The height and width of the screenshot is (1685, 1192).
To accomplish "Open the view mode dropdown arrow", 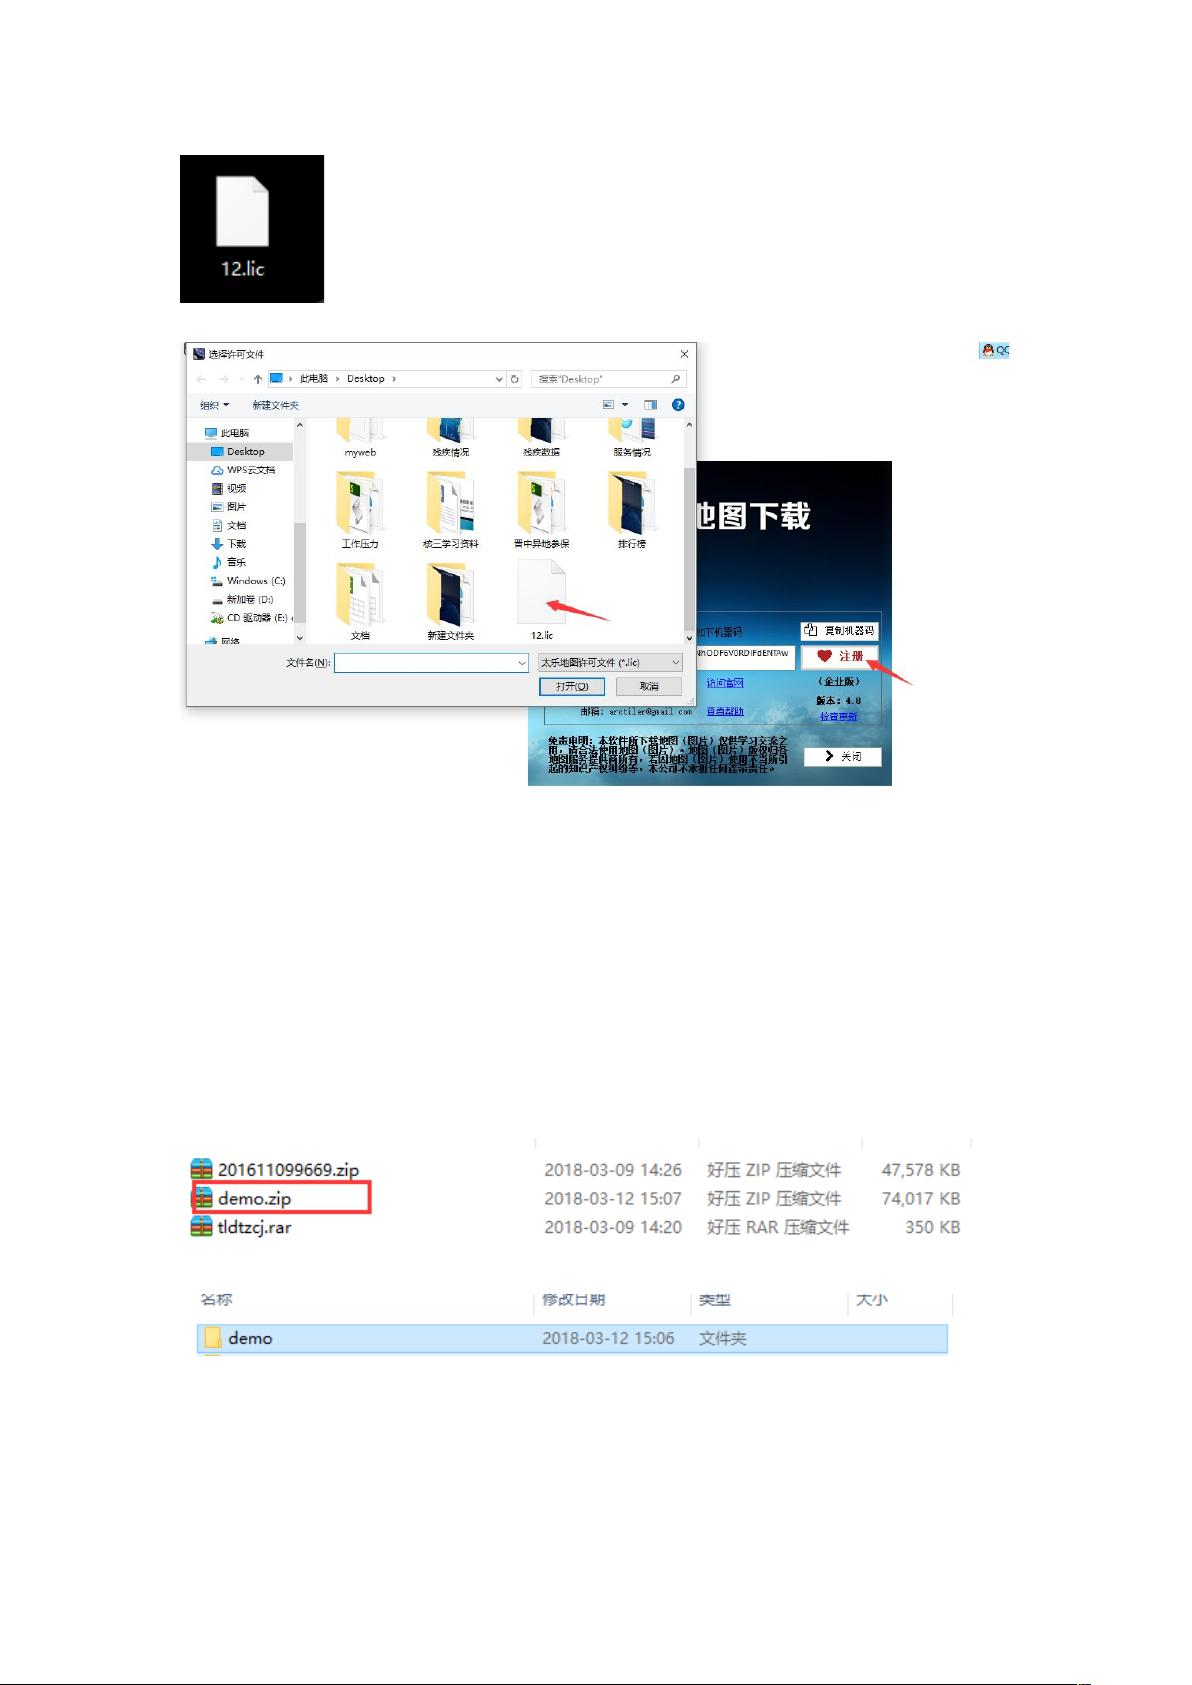I will pos(625,405).
